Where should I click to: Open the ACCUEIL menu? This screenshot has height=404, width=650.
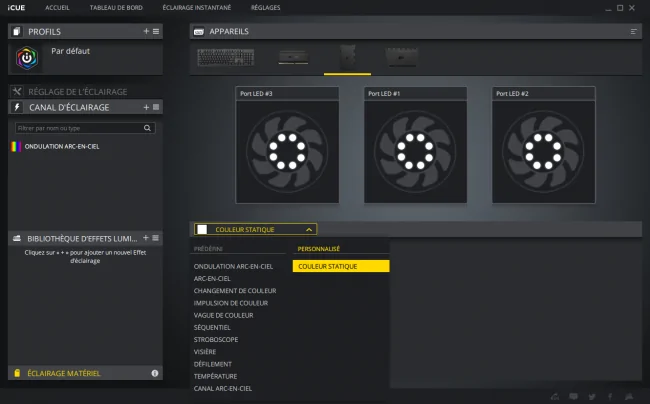pyautogui.click(x=57, y=7)
